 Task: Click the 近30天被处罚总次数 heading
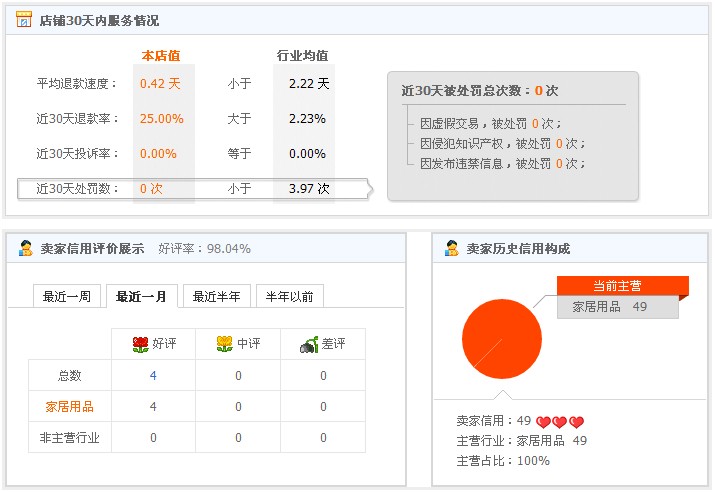pyautogui.click(x=479, y=90)
